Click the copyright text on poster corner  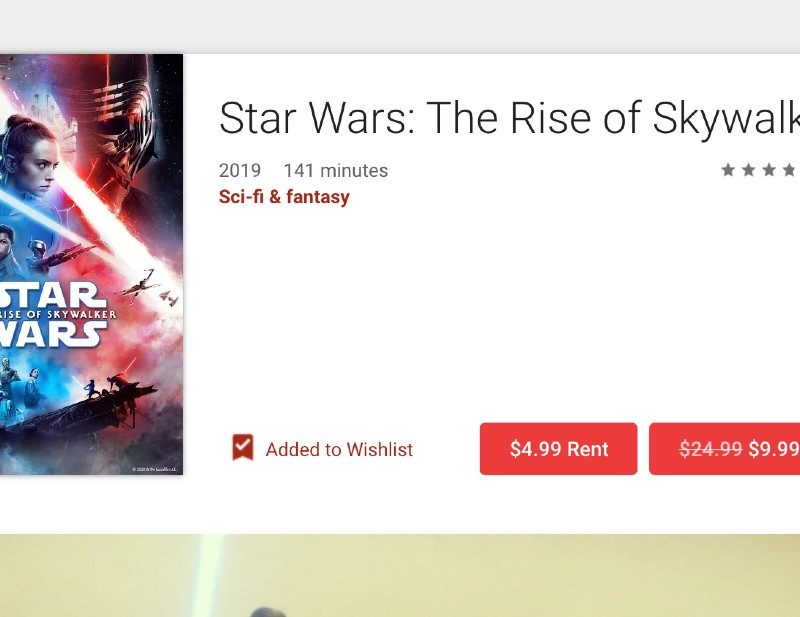pos(155,468)
